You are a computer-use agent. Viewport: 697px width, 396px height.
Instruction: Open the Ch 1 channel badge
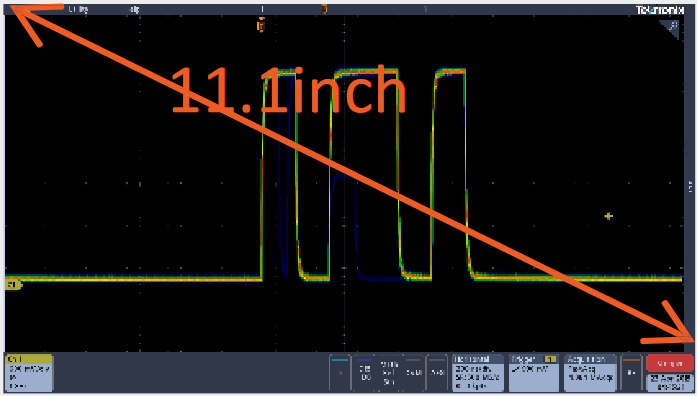click(x=28, y=372)
